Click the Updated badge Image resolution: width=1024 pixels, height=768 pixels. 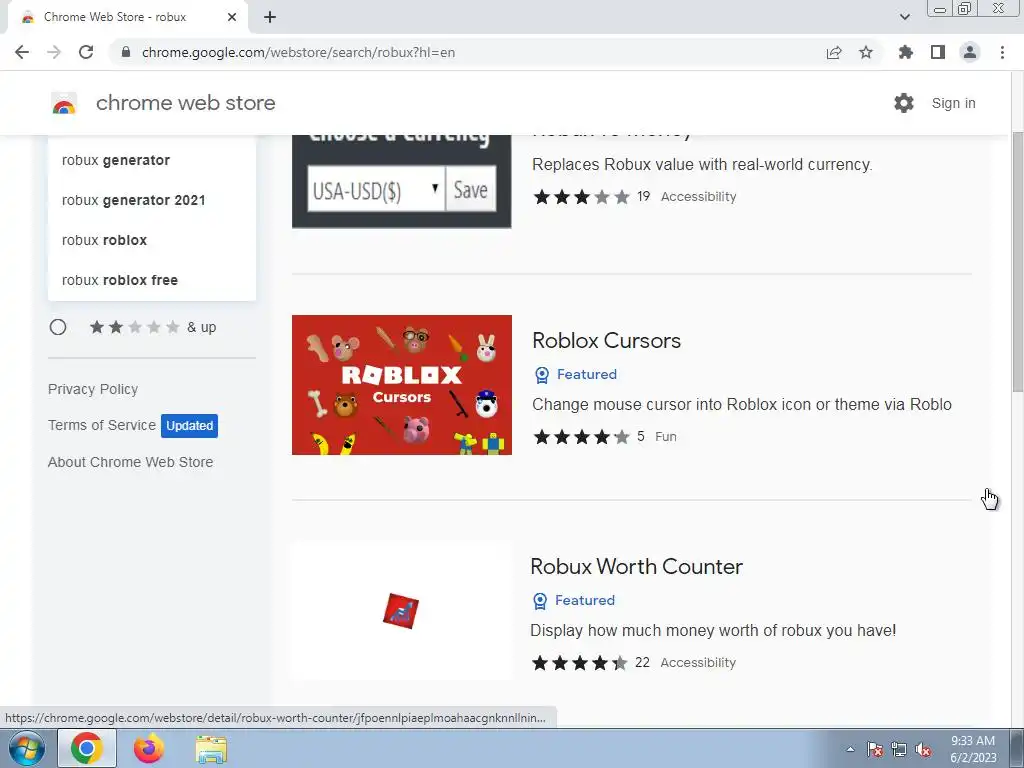(189, 426)
